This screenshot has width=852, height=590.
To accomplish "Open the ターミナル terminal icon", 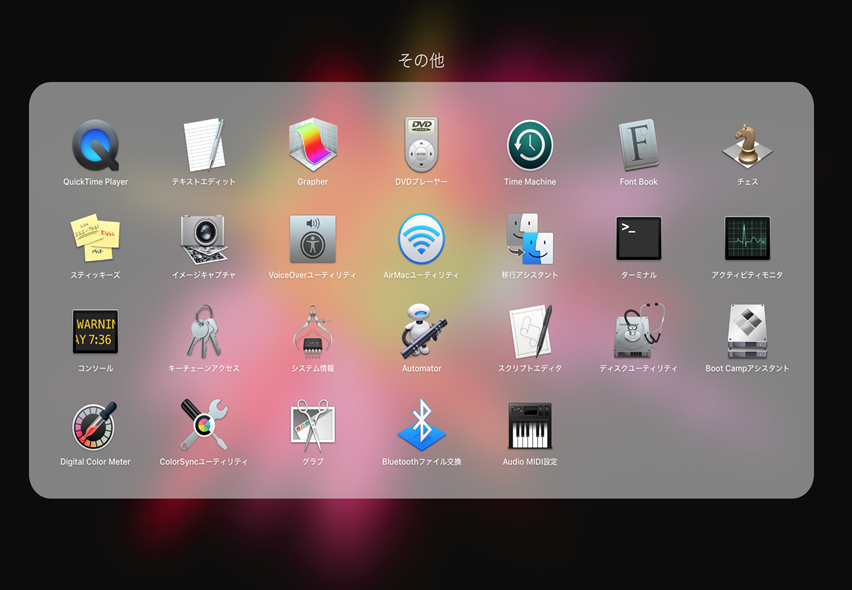I will [638, 238].
